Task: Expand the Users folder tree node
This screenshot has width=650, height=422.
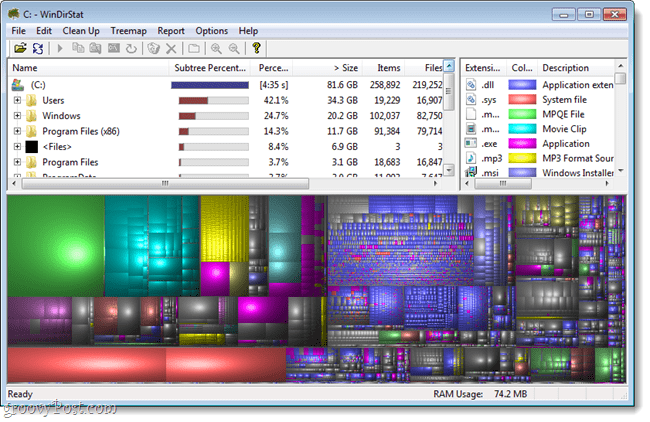Action: click(x=17, y=100)
